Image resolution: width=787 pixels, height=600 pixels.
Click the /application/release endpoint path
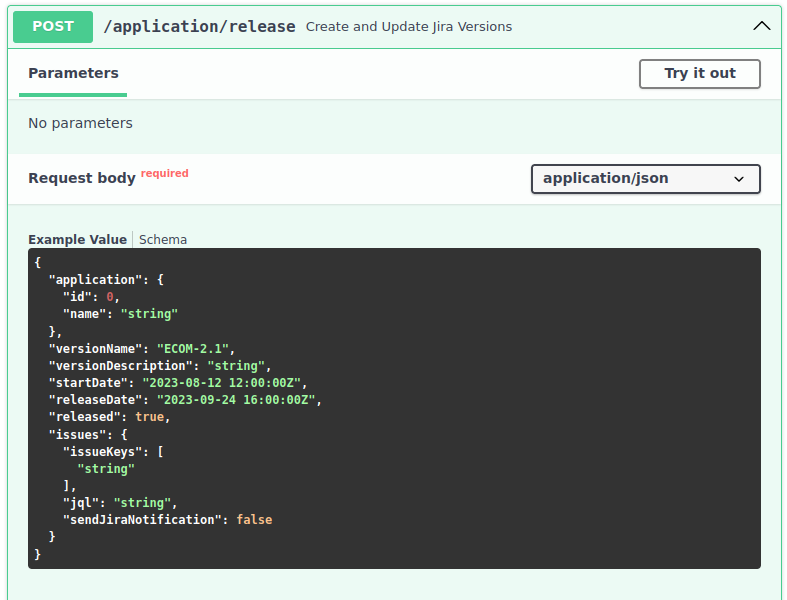tap(199, 27)
